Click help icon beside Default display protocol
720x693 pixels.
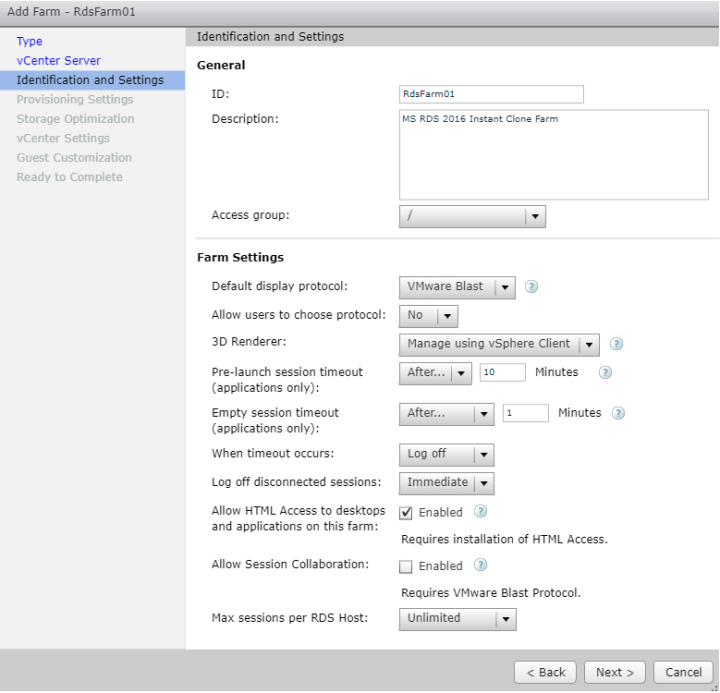532,287
